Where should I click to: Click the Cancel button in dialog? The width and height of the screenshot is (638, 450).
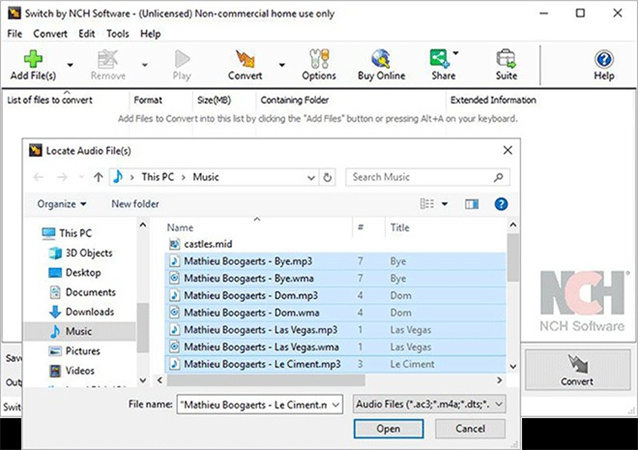point(470,429)
